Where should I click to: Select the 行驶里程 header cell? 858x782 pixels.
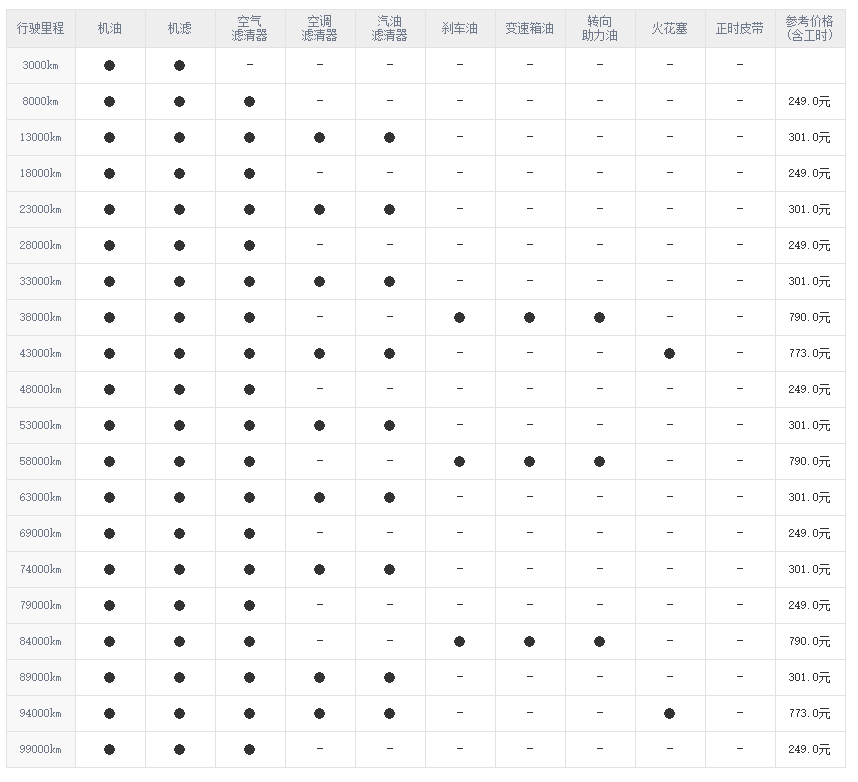(40, 28)
